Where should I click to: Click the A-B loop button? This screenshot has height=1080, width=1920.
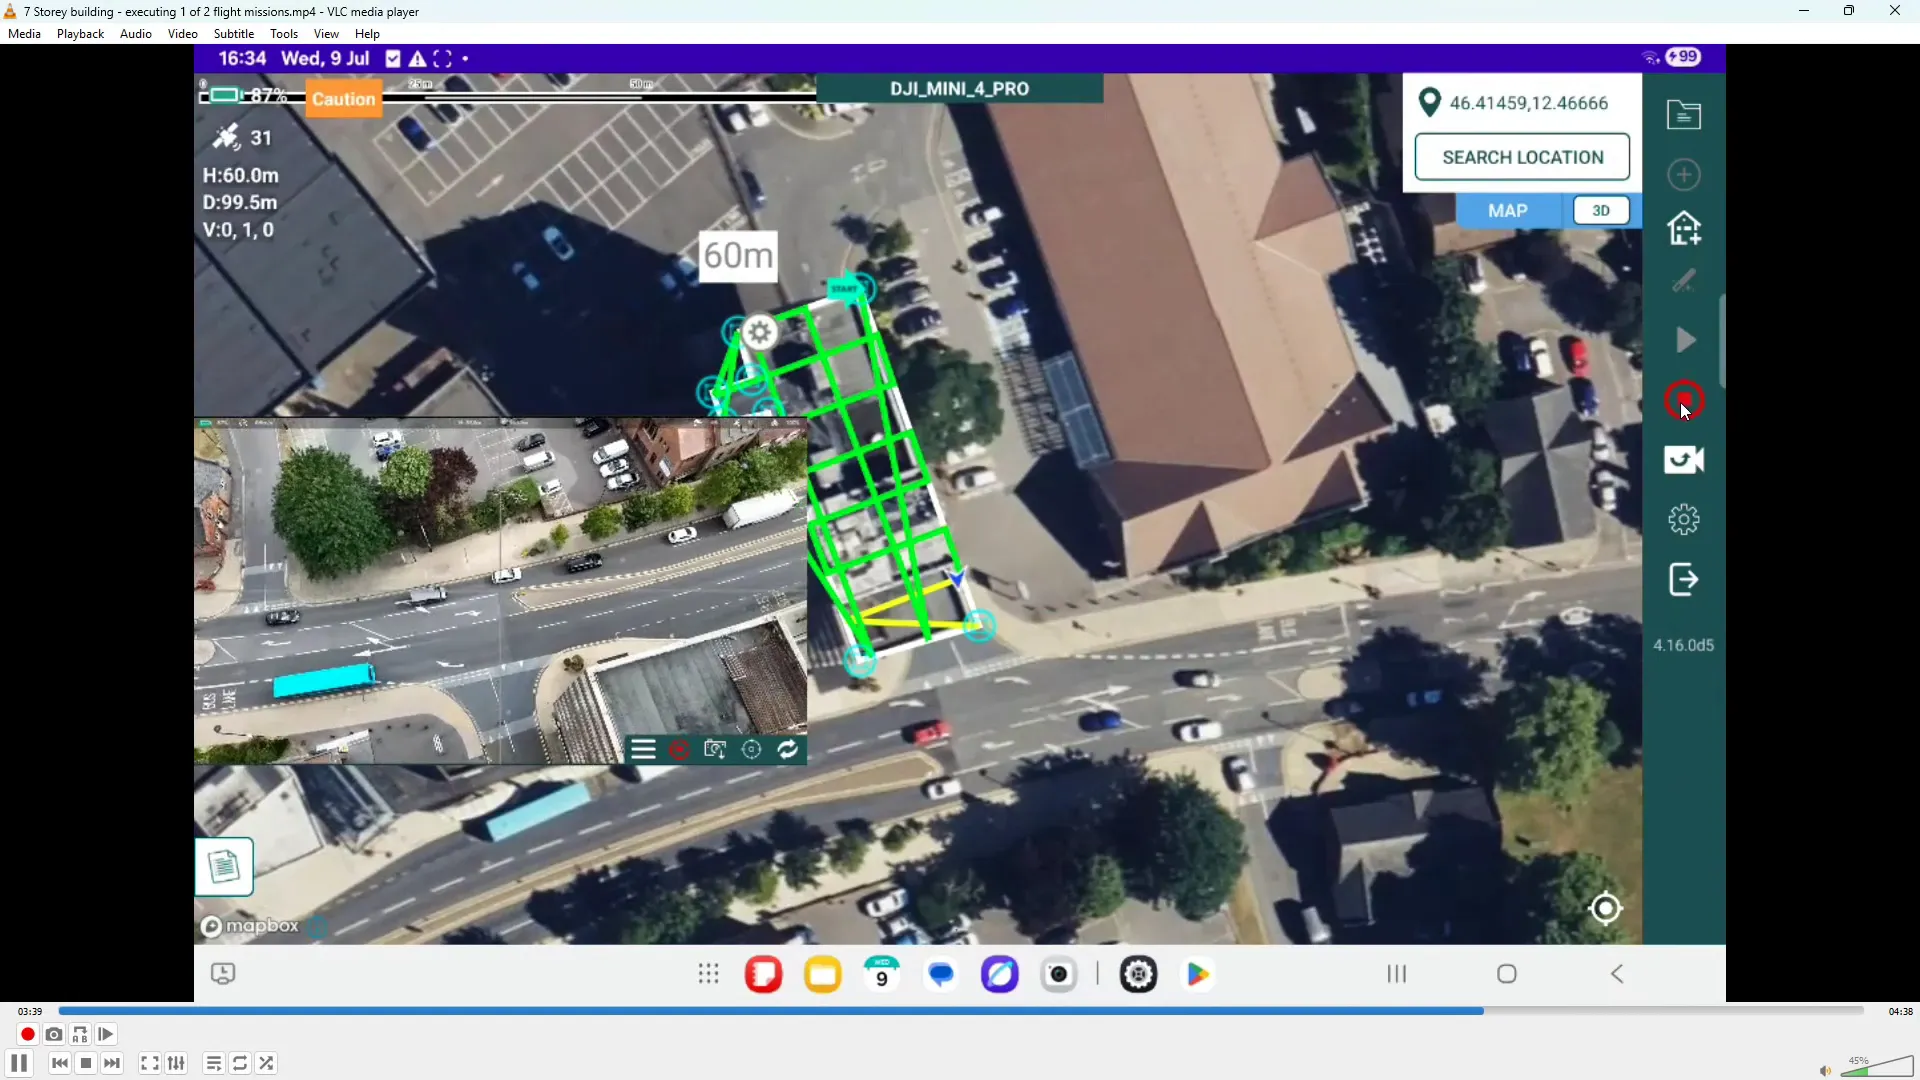click(80, 1035)
